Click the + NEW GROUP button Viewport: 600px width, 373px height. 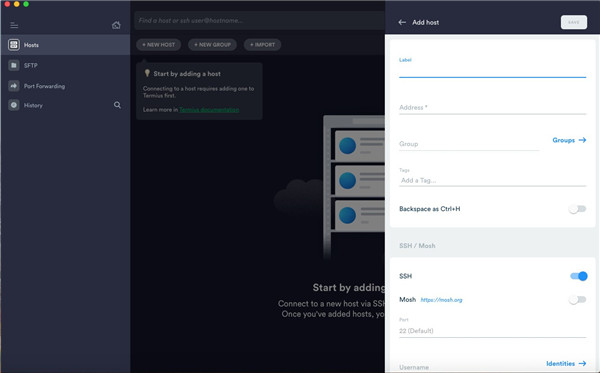click(x=212, y=45)
